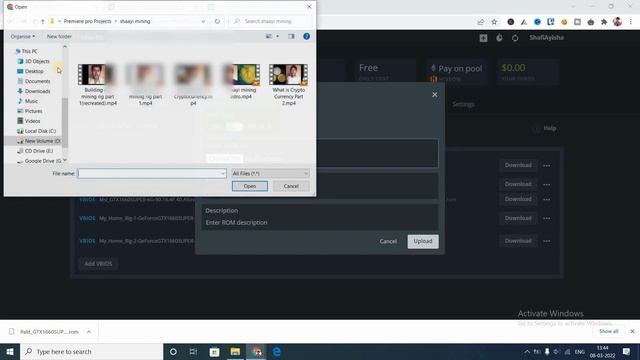Open browser Extensions puzzle icon
Viewport: 640px width, 360px height.
[x=604, y=22]
